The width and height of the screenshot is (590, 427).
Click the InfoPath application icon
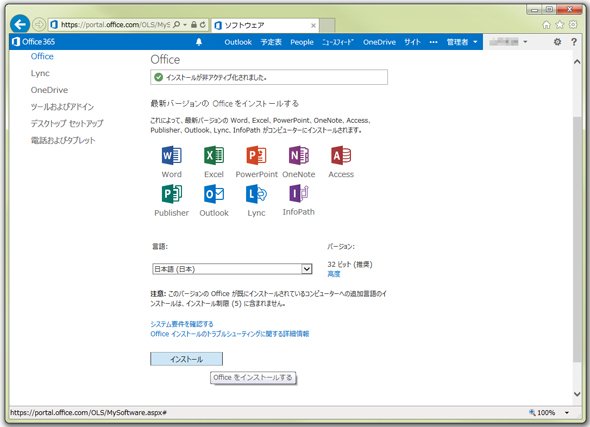tap(299, 193)
